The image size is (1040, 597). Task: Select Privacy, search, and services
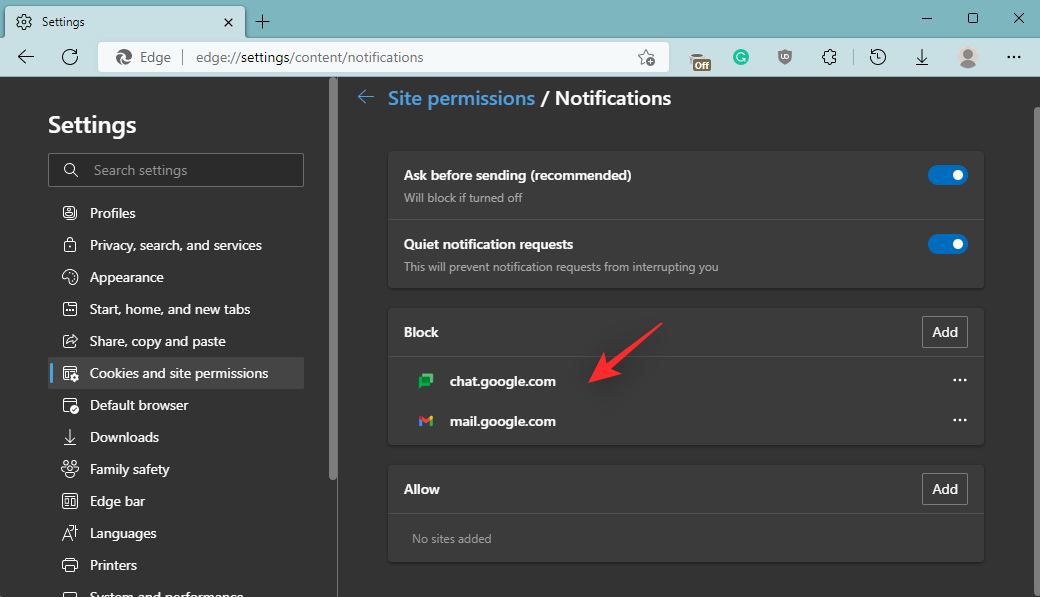[x=175, y=245]
